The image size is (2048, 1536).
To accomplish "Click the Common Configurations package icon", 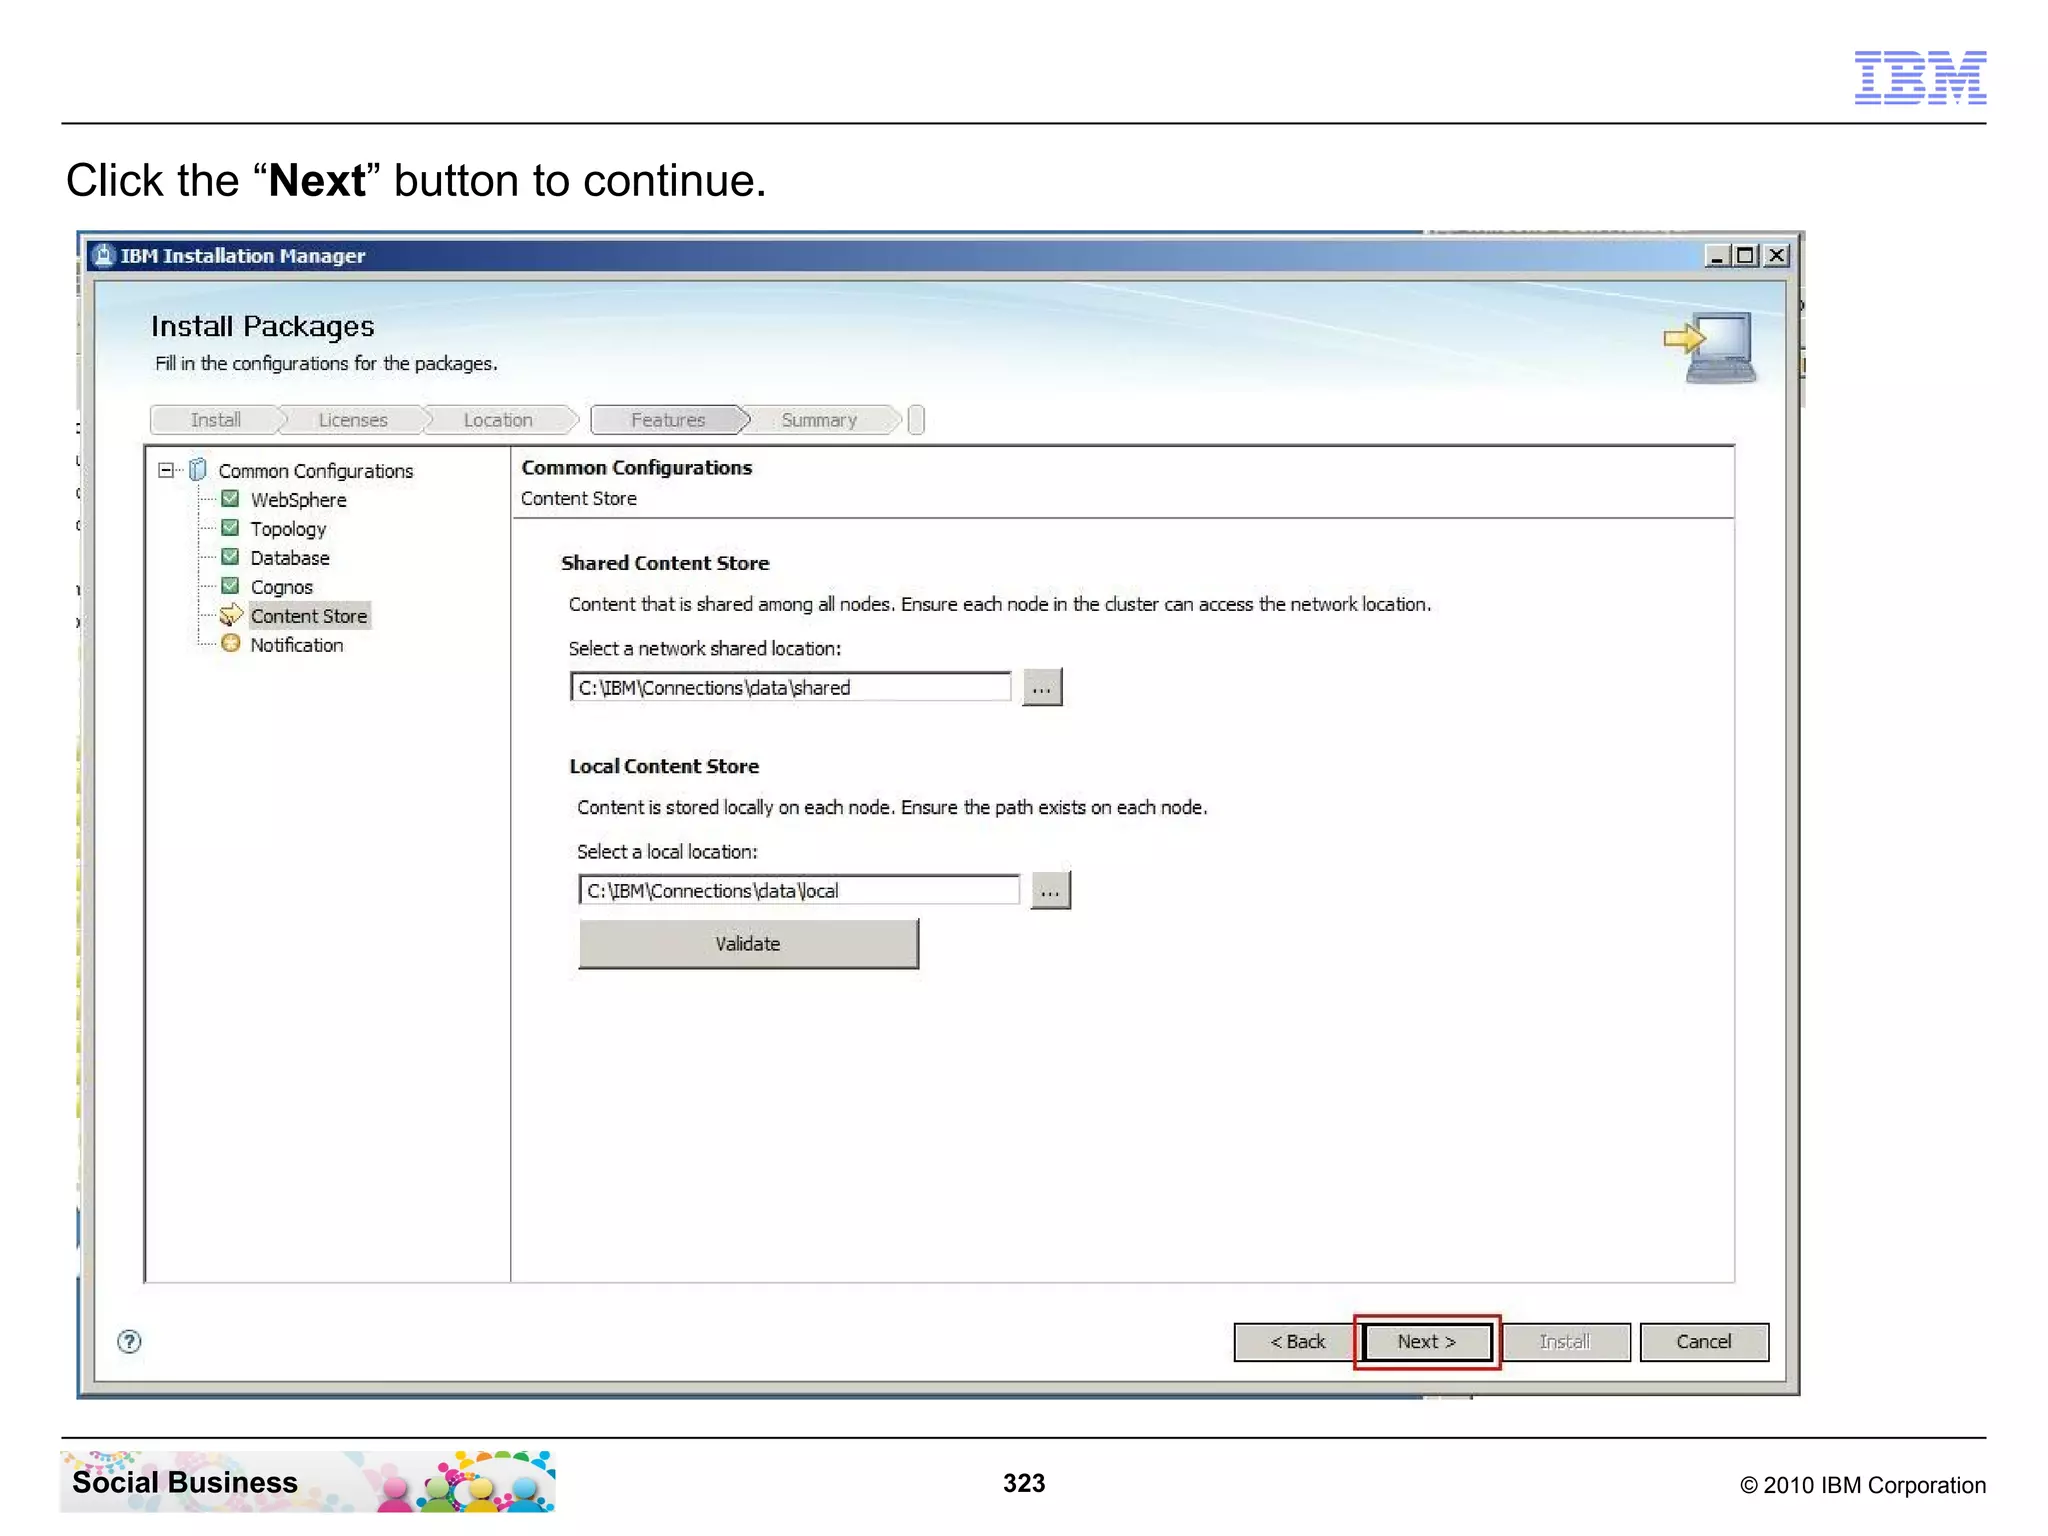I will click(198, 470).
